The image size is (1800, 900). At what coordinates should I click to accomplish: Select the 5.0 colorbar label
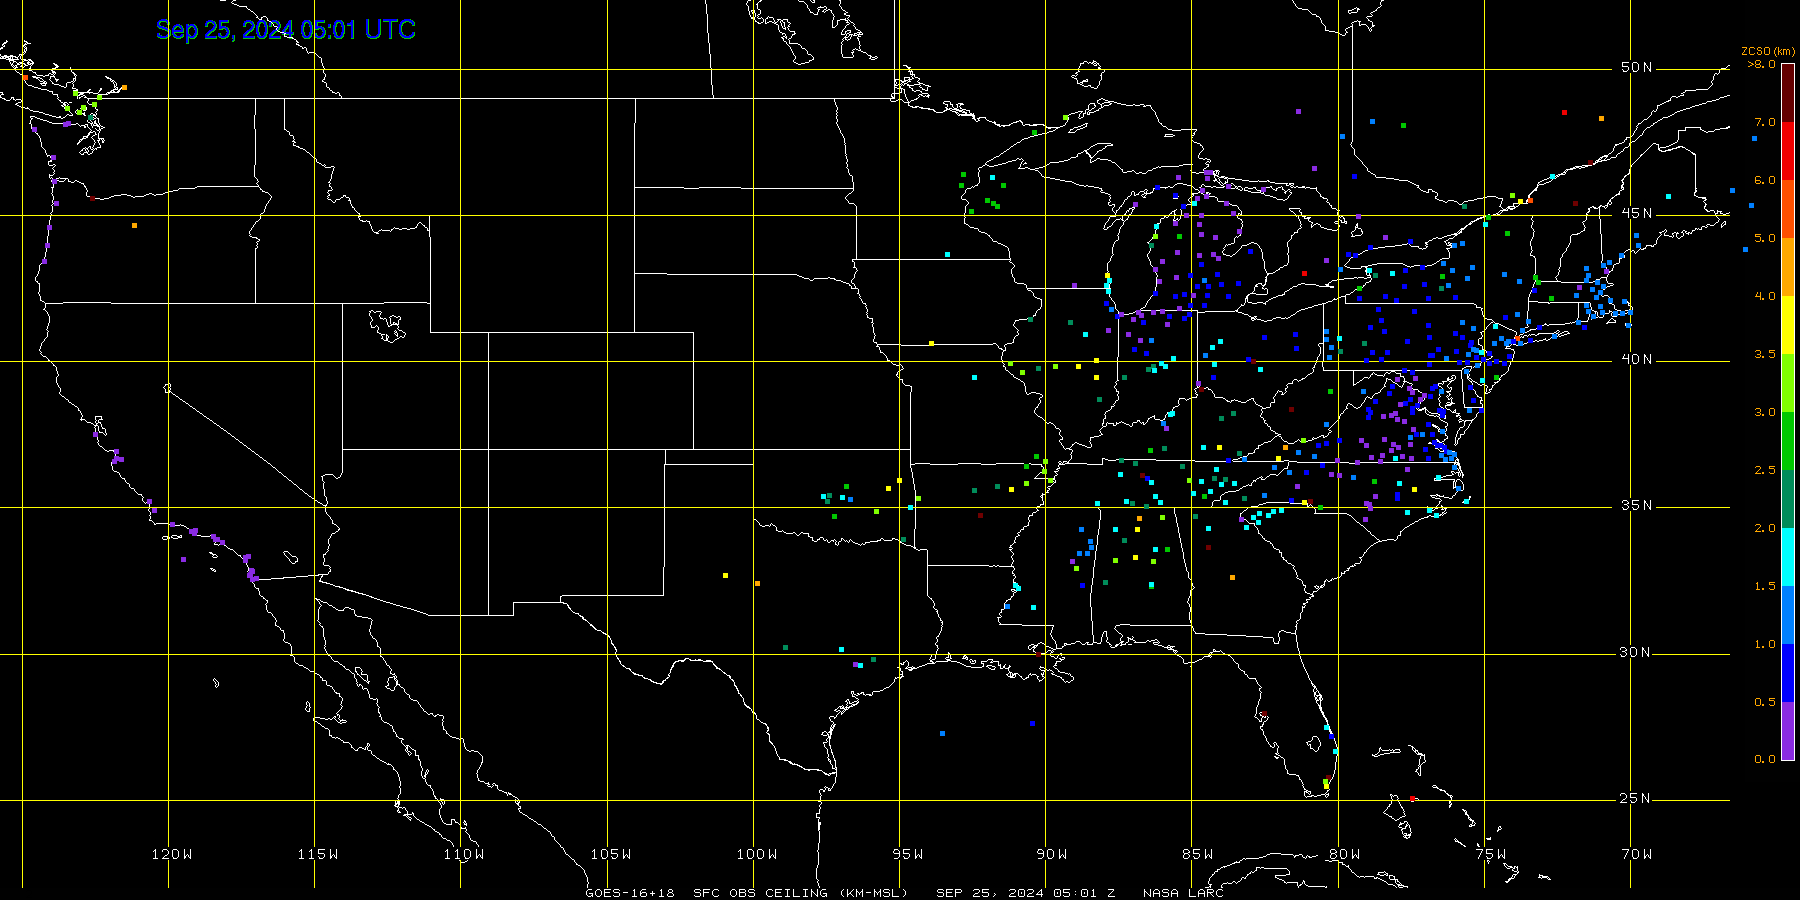pos(1765,238)
